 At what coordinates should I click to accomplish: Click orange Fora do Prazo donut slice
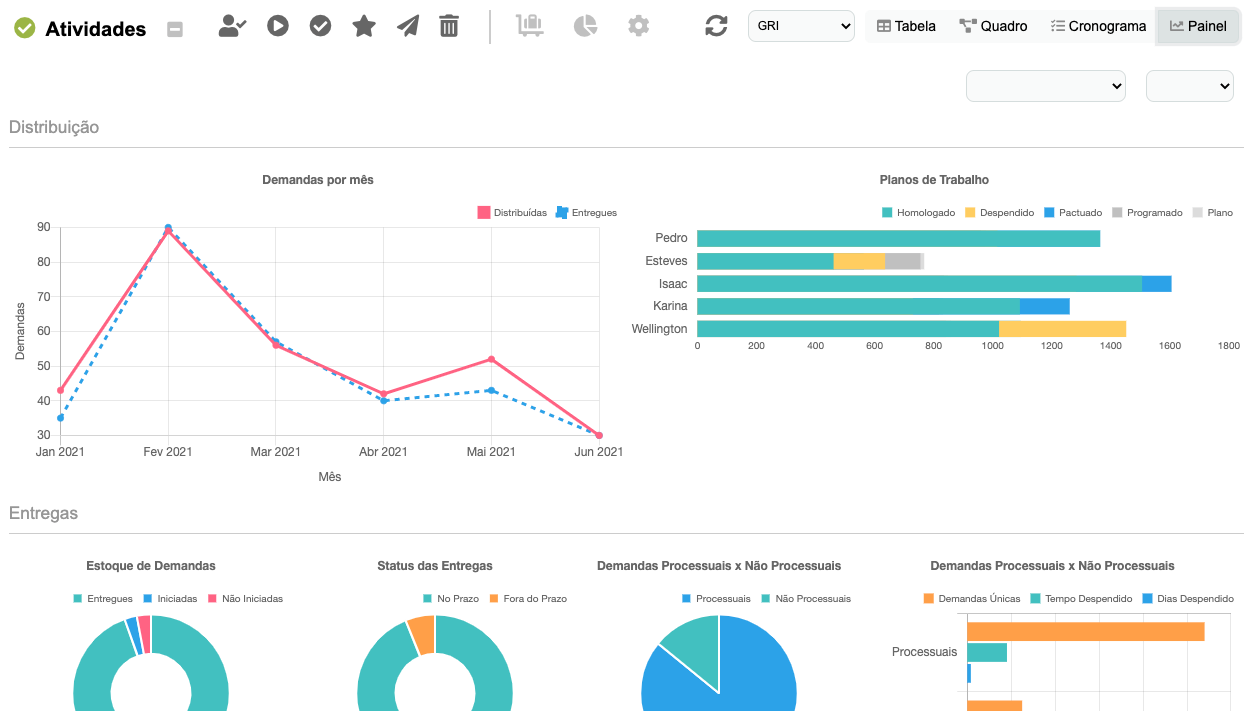422,635
